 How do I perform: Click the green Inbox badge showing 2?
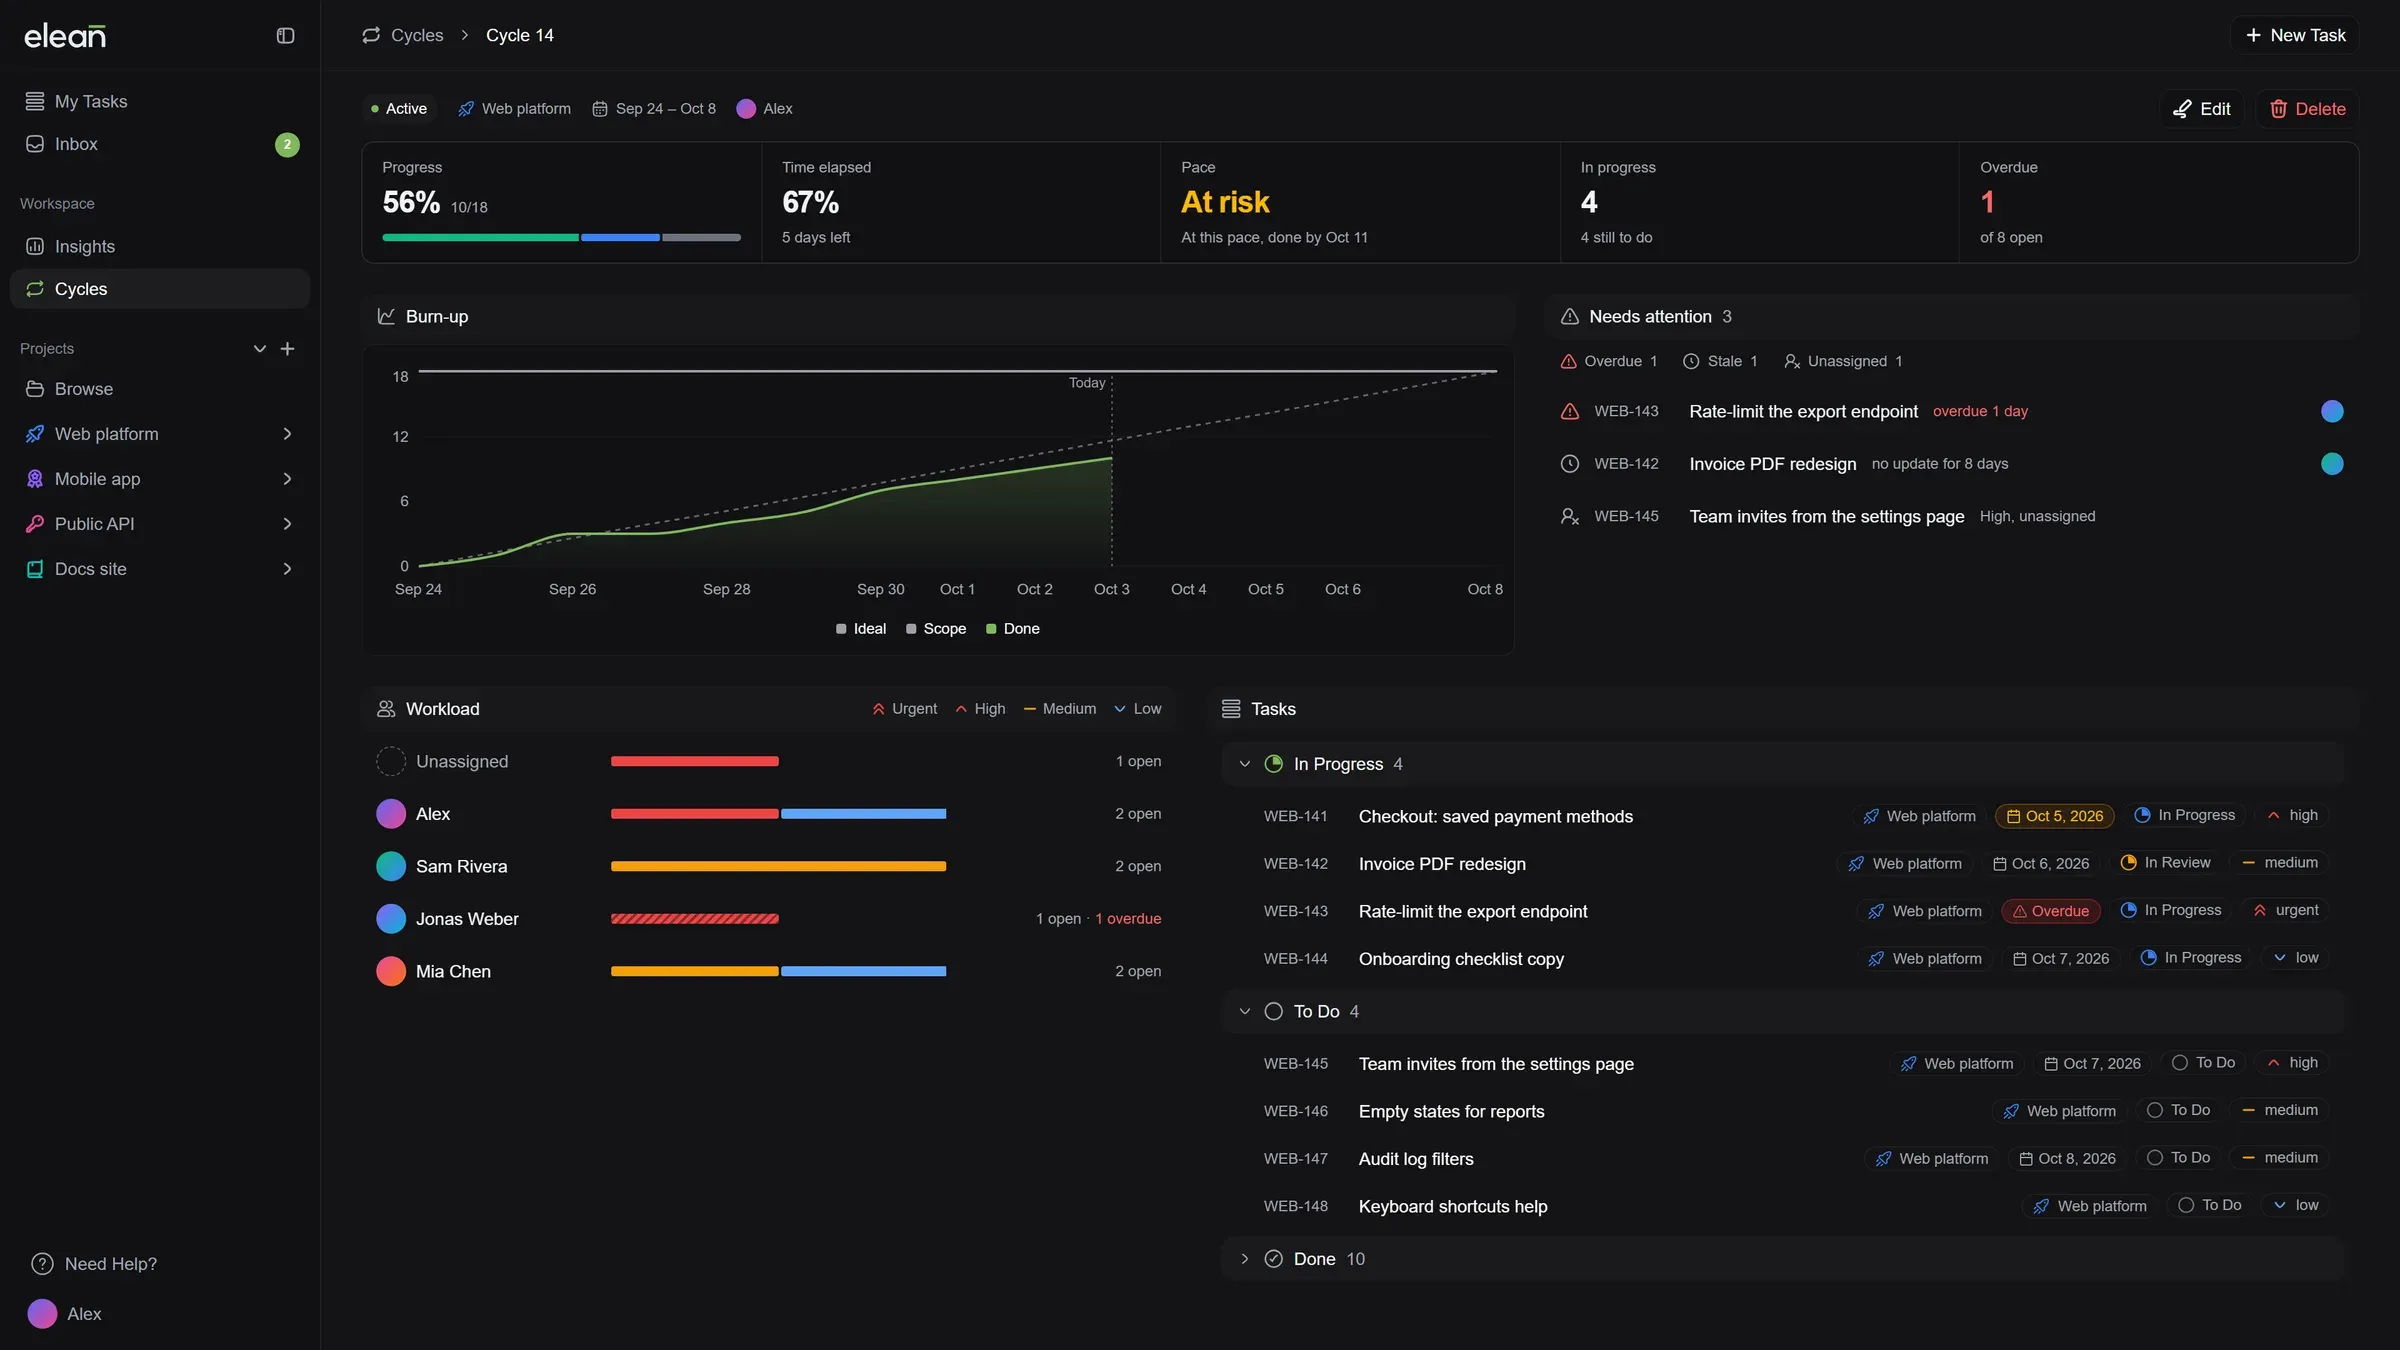click(x=287, y=144)
